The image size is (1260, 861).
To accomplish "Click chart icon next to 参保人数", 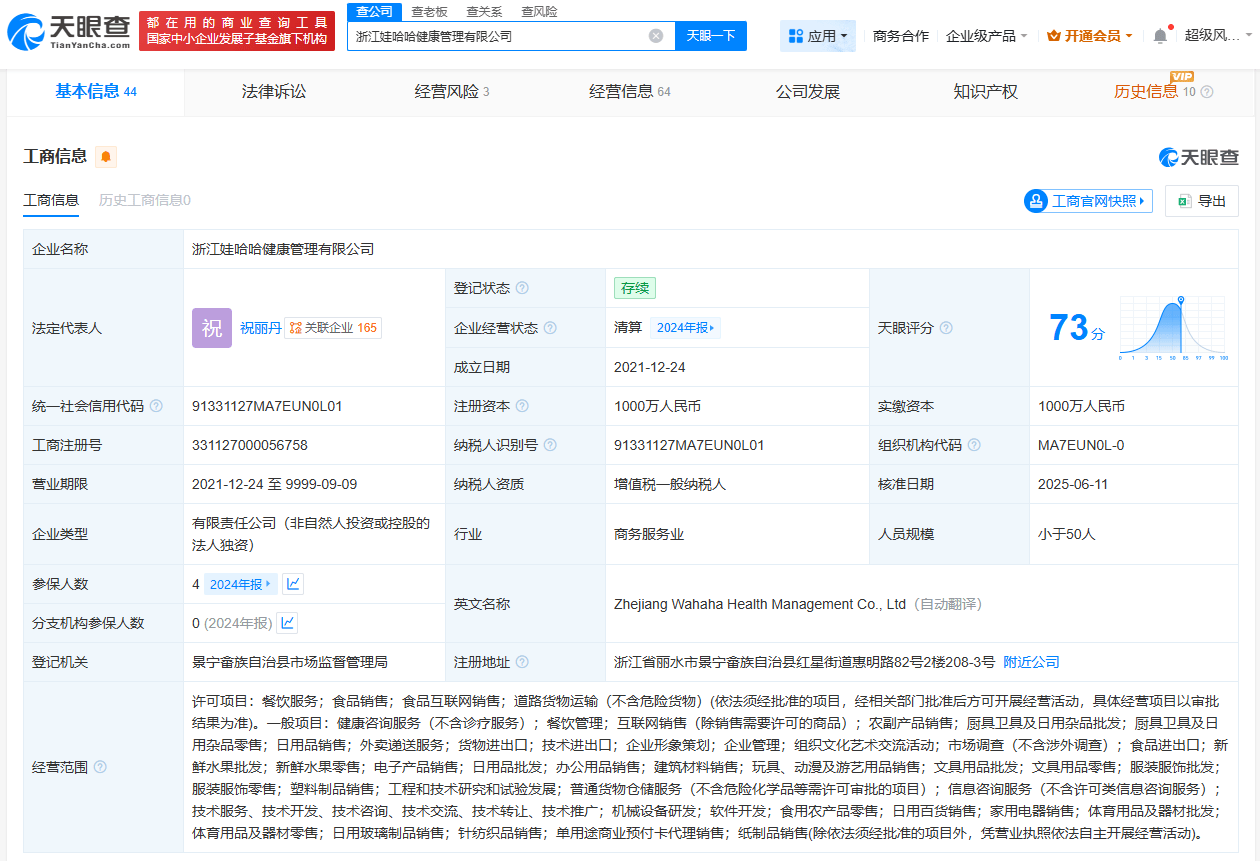I will (291, 583).
